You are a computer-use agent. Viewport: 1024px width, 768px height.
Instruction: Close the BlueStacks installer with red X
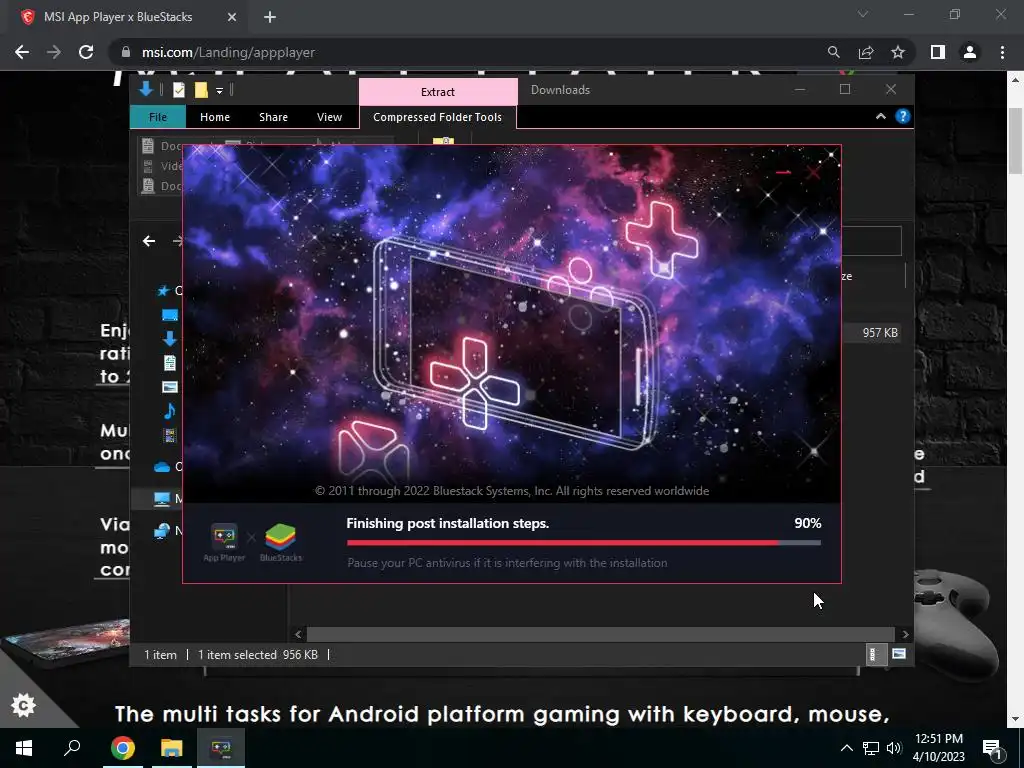coord(813,172)
